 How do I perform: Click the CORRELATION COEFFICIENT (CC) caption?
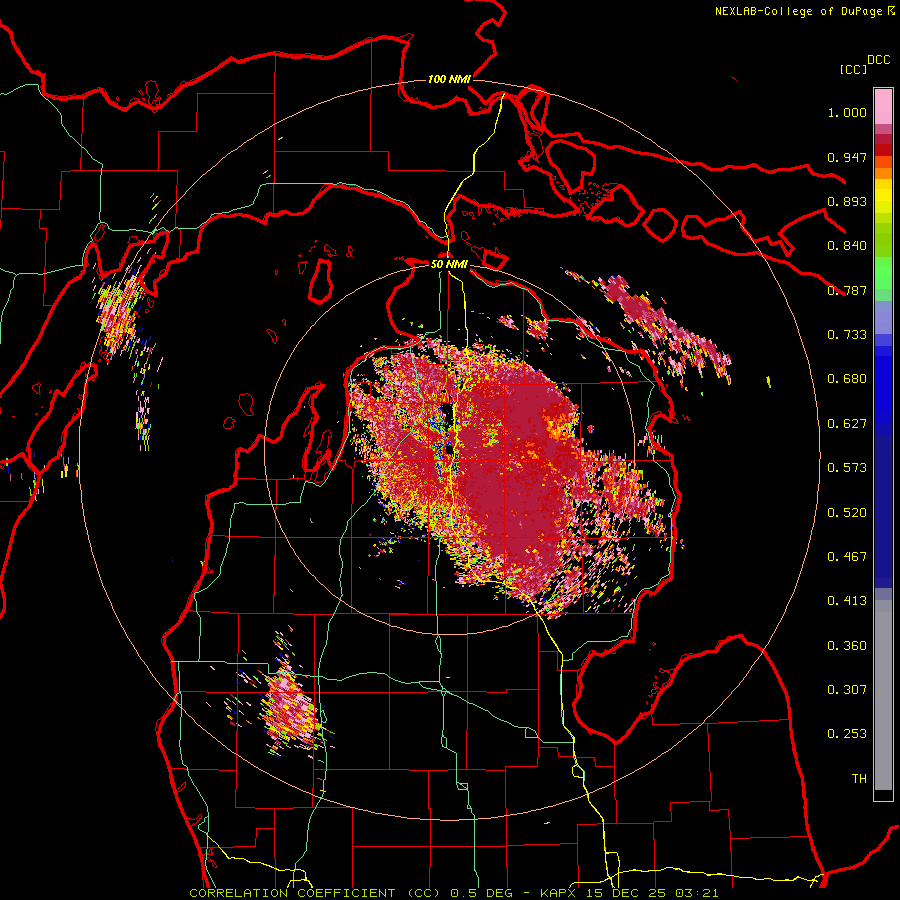tap(315, 893)
